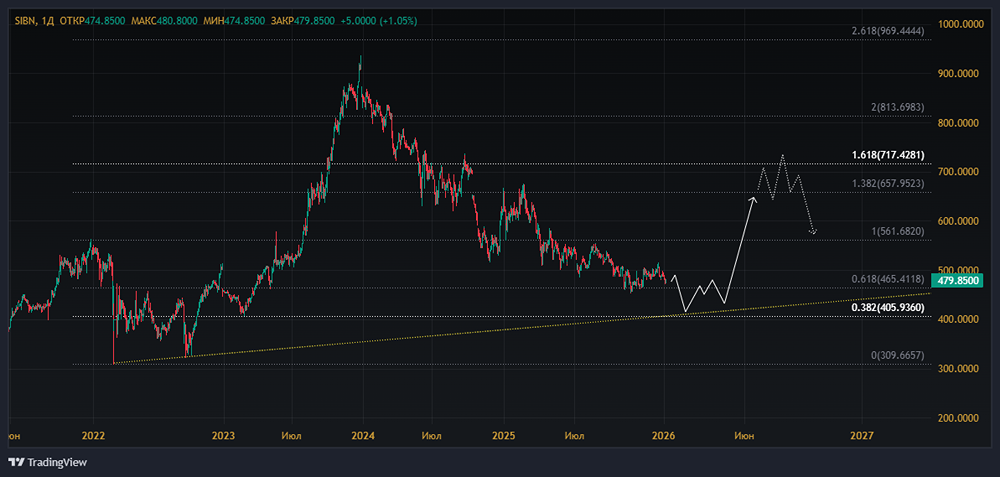Click the 2022 label on time axis

pos(93,436)
